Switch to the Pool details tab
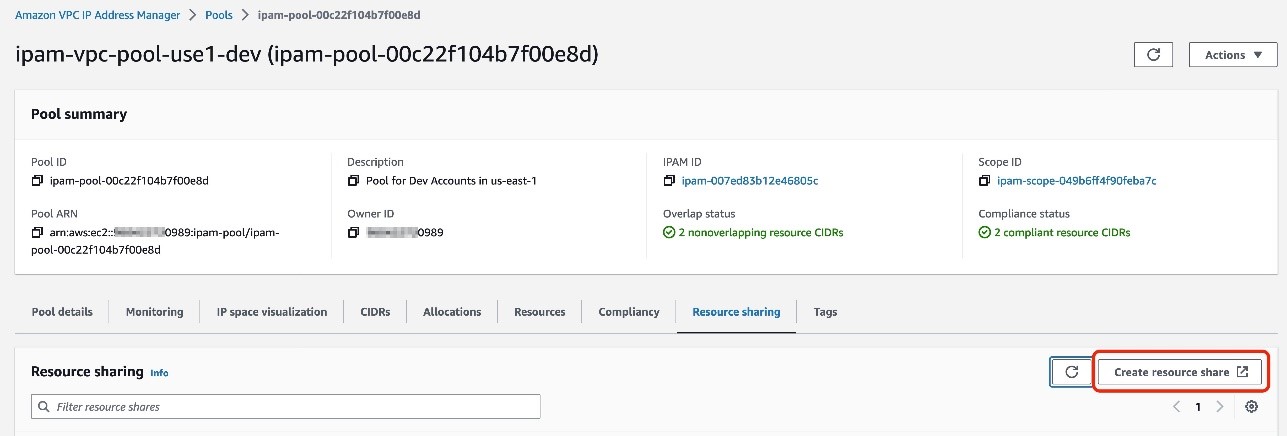 (62, 312)
